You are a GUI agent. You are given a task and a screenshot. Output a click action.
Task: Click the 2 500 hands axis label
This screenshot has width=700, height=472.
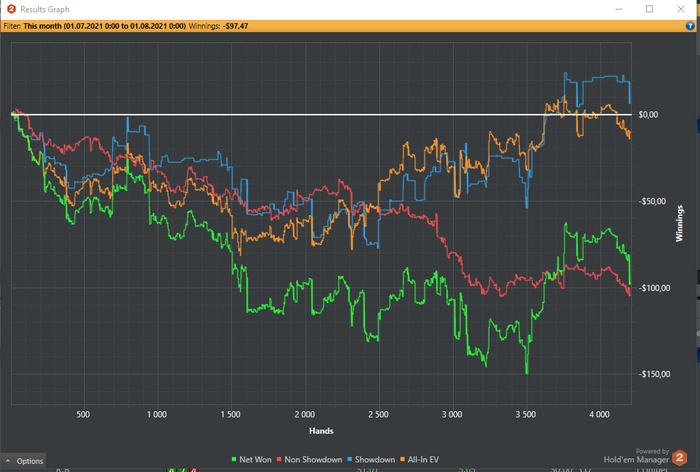(378, 414)
